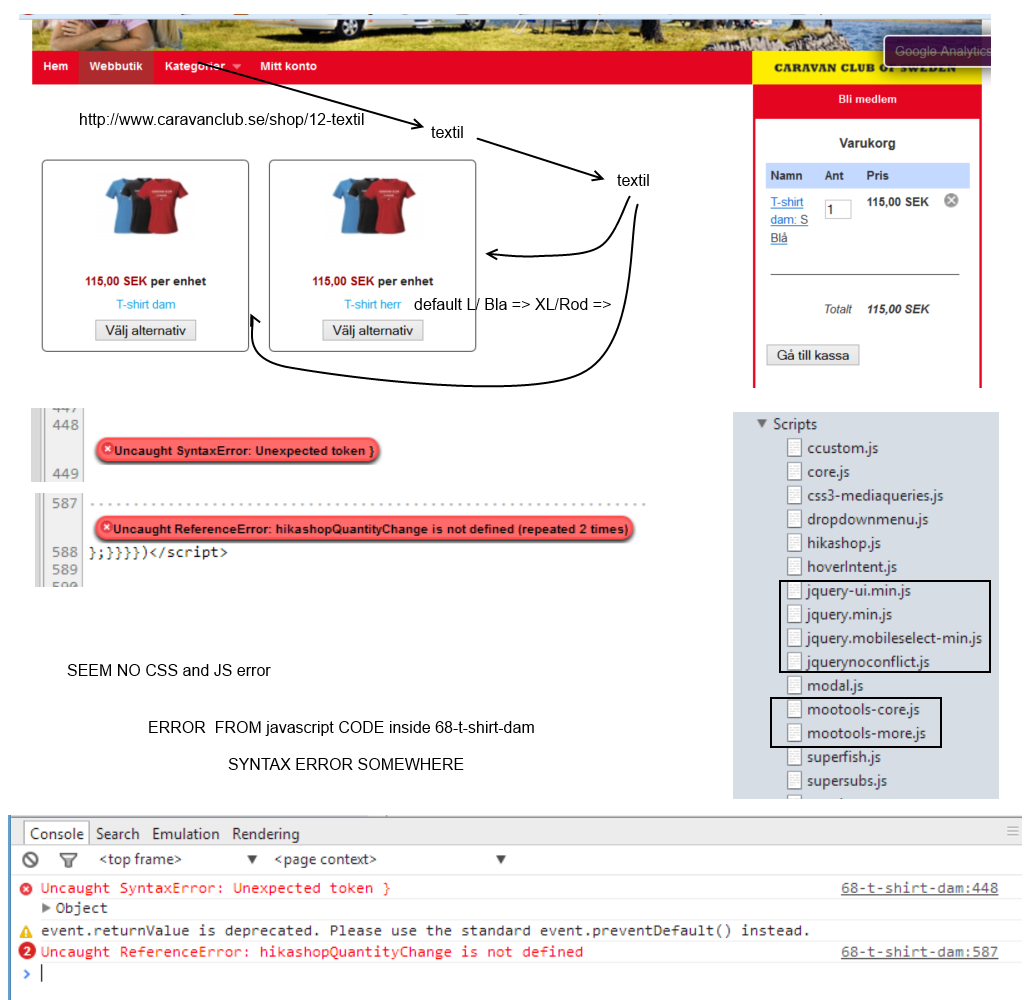Open the T-shirt dam product link
Viewport: 1030px width, 1000px height.
[x=146, y=304]
